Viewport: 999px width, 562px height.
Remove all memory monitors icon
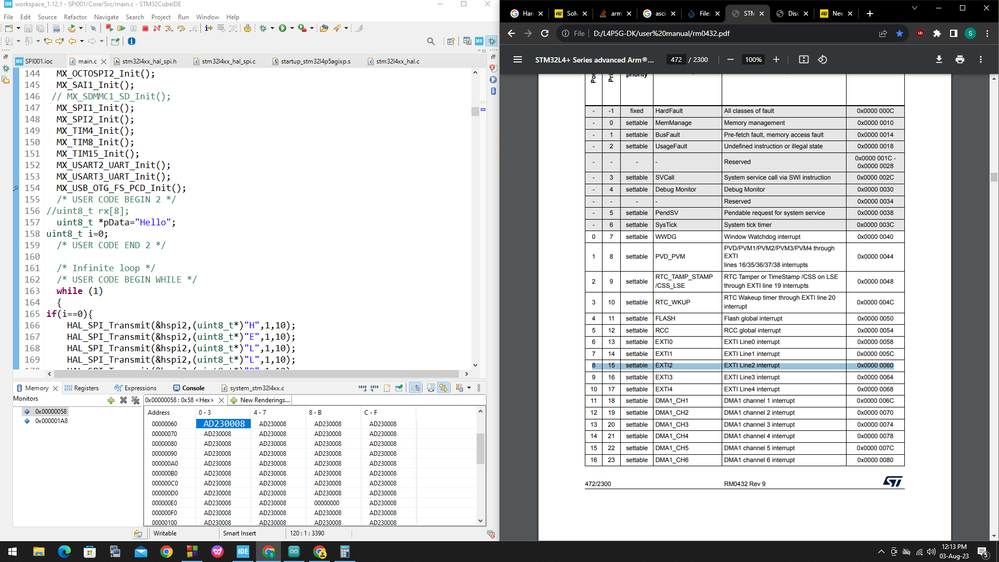(135, 400)
